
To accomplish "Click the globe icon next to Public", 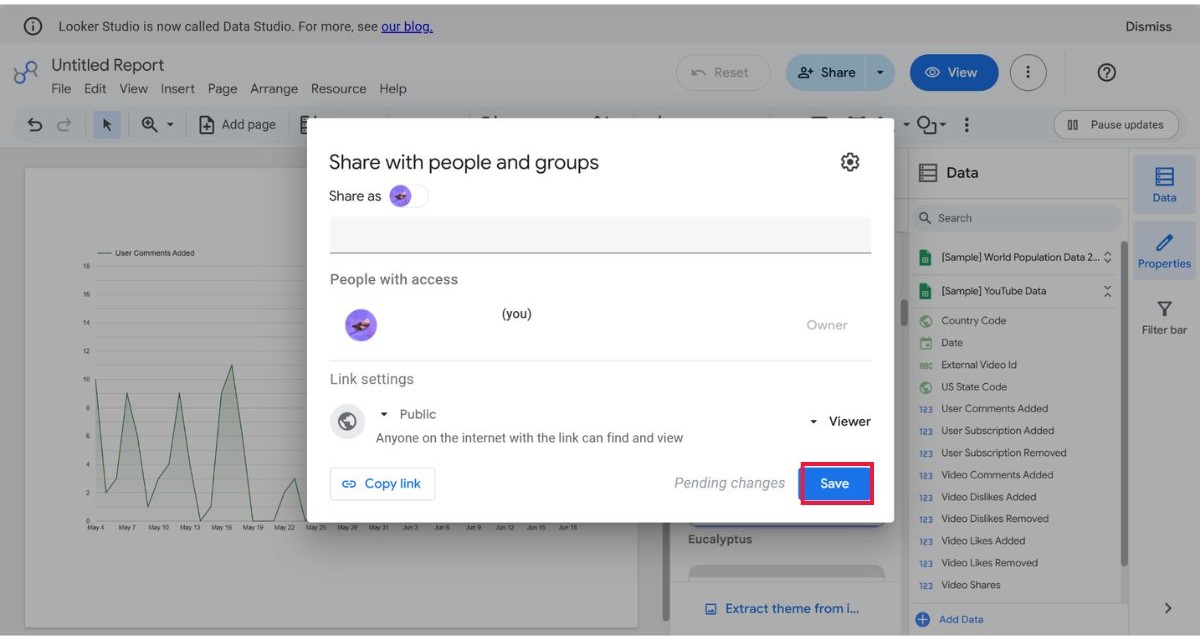I will click(347, 421).
